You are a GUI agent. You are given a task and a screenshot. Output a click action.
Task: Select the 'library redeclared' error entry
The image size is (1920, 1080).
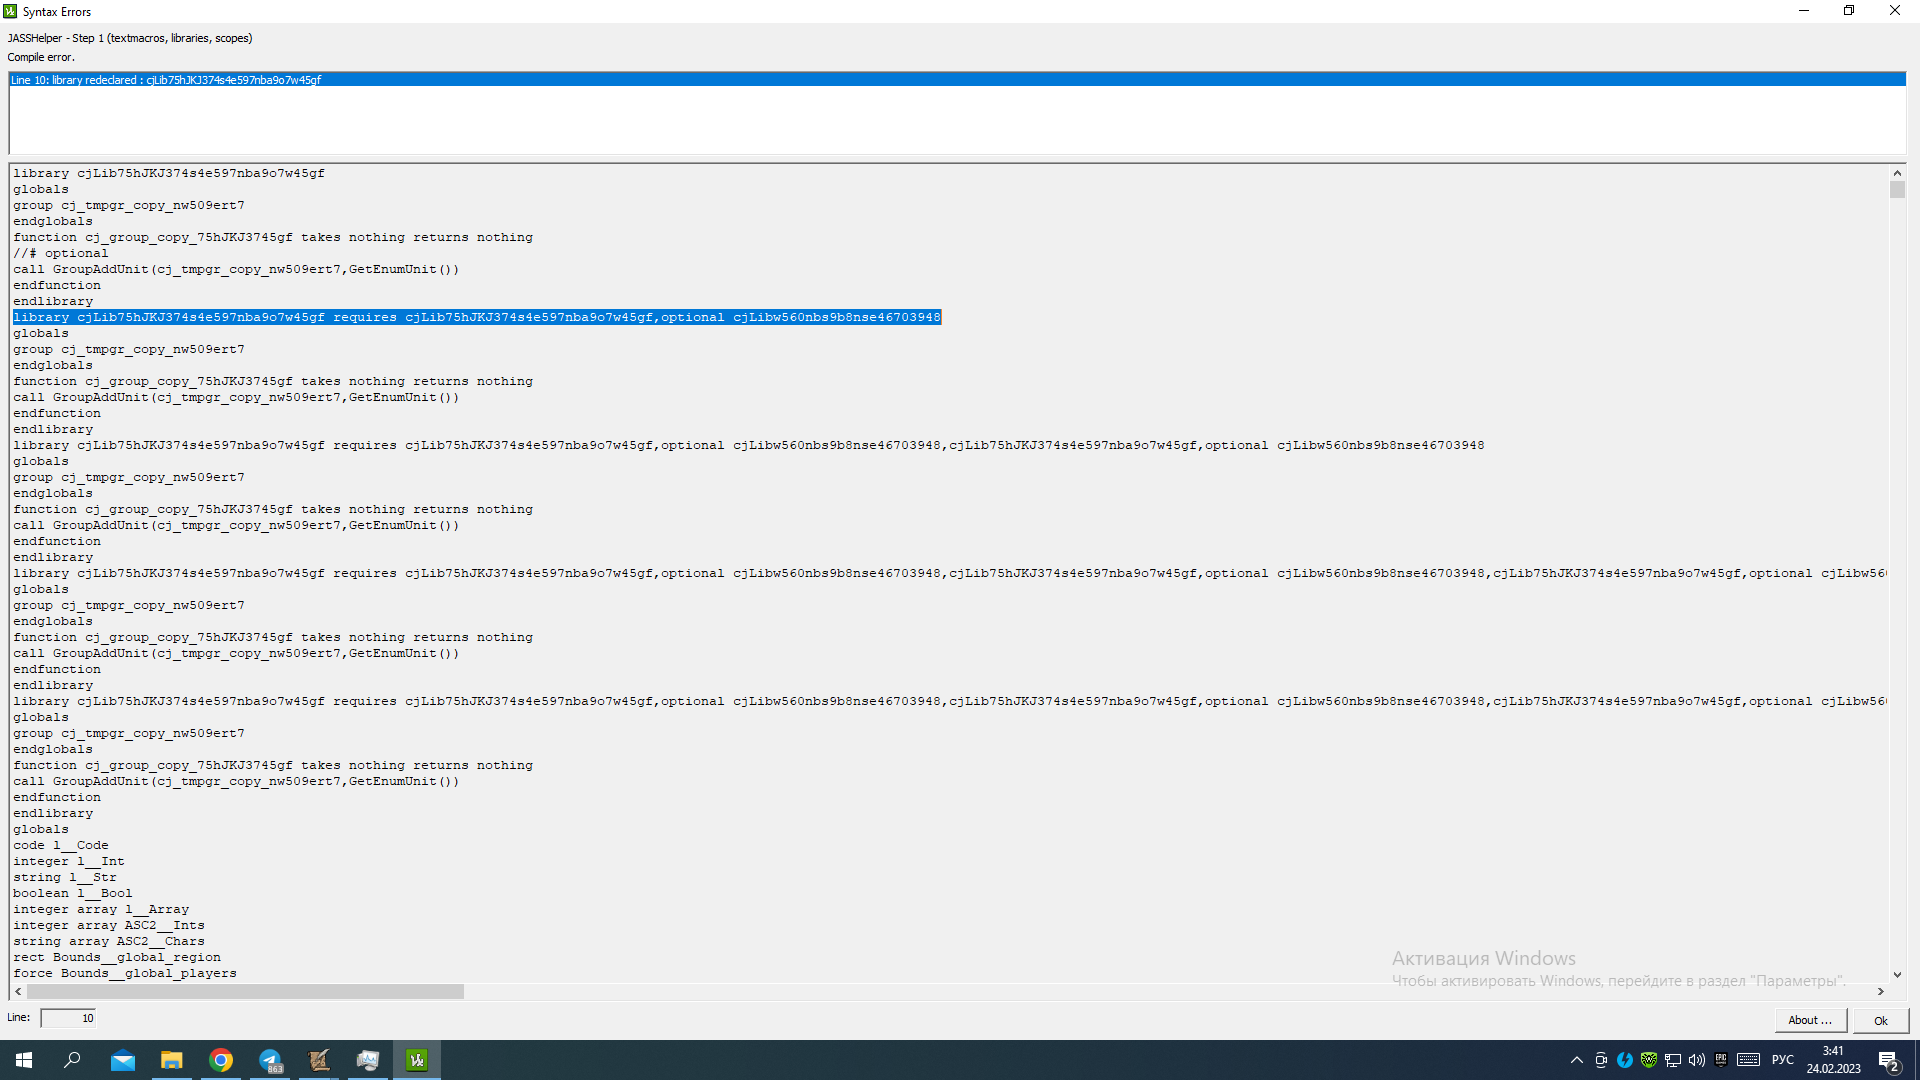(x=166, y=80)
